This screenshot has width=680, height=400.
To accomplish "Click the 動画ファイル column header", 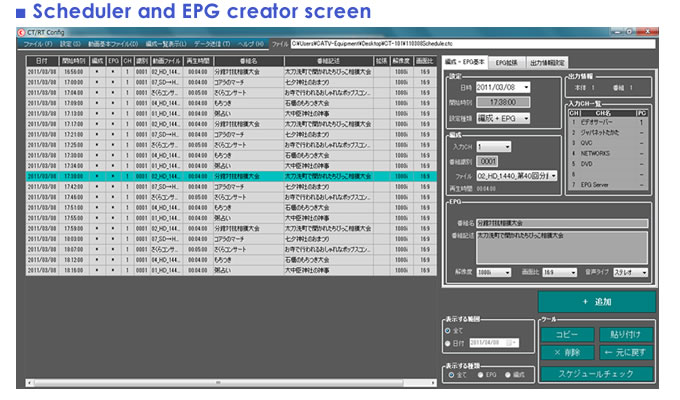I will 166,61.
